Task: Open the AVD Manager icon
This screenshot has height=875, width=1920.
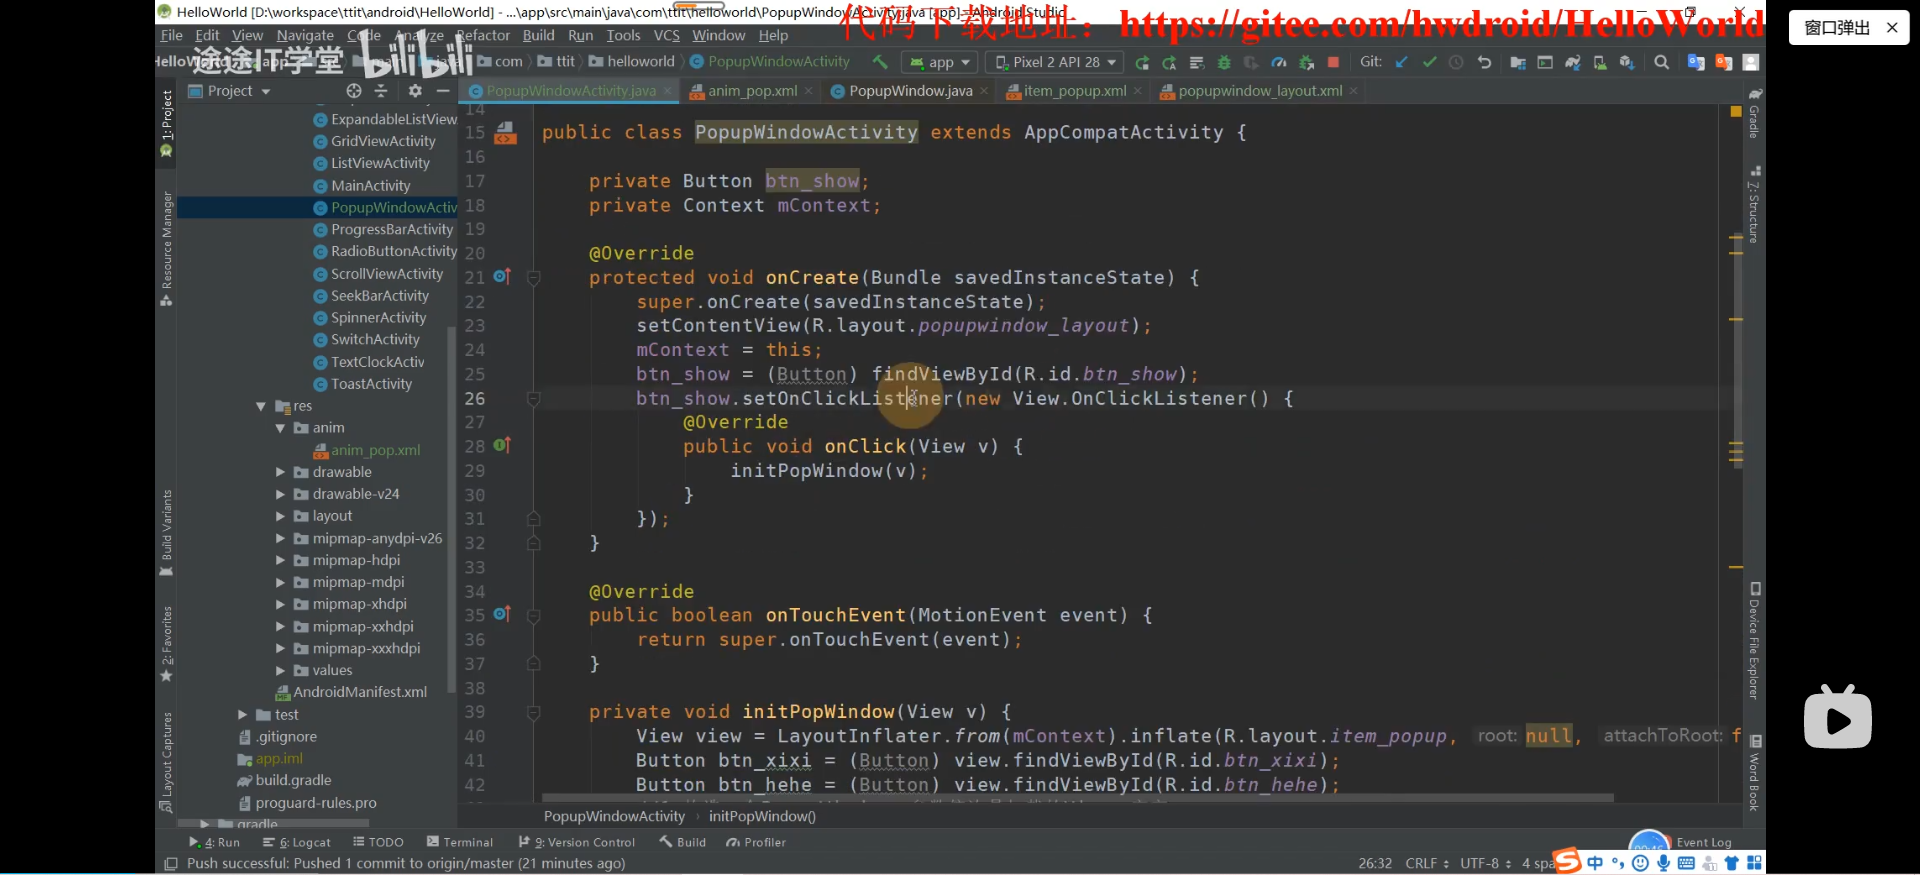Action: pyautogui.click(x=1600, y=62)
